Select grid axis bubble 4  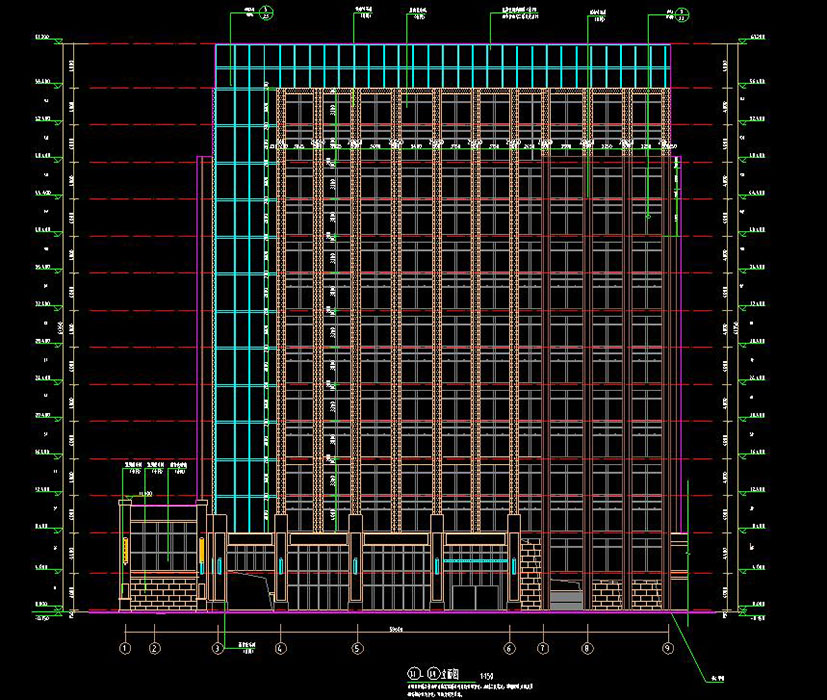coord(281,648)
